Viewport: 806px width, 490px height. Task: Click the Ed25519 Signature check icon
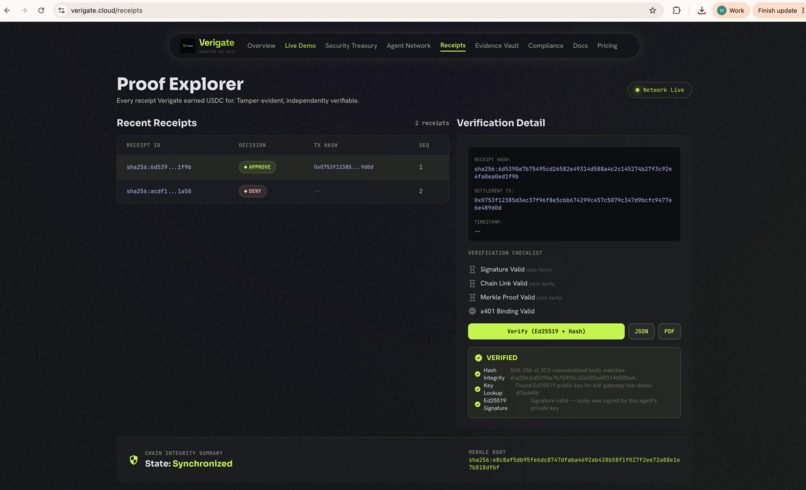[x=478, y=404]
